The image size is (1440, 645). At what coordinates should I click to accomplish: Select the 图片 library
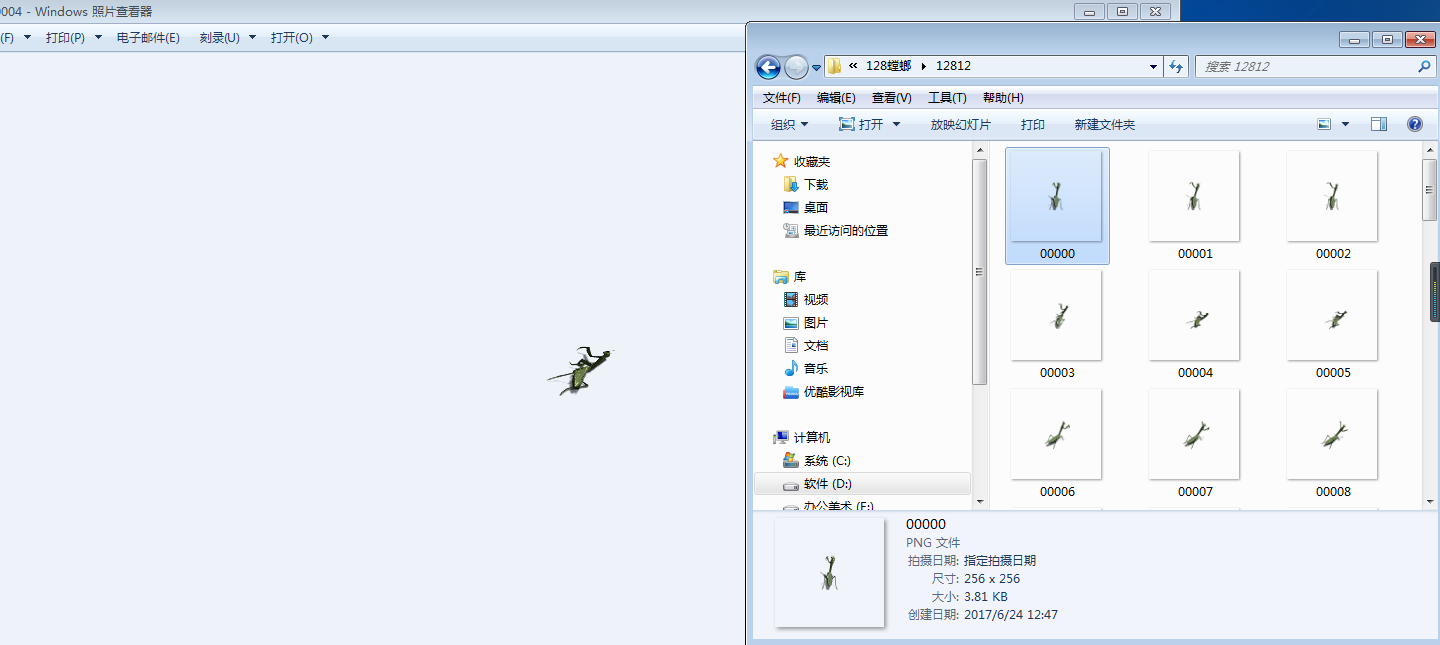click(x=816, y=323)
